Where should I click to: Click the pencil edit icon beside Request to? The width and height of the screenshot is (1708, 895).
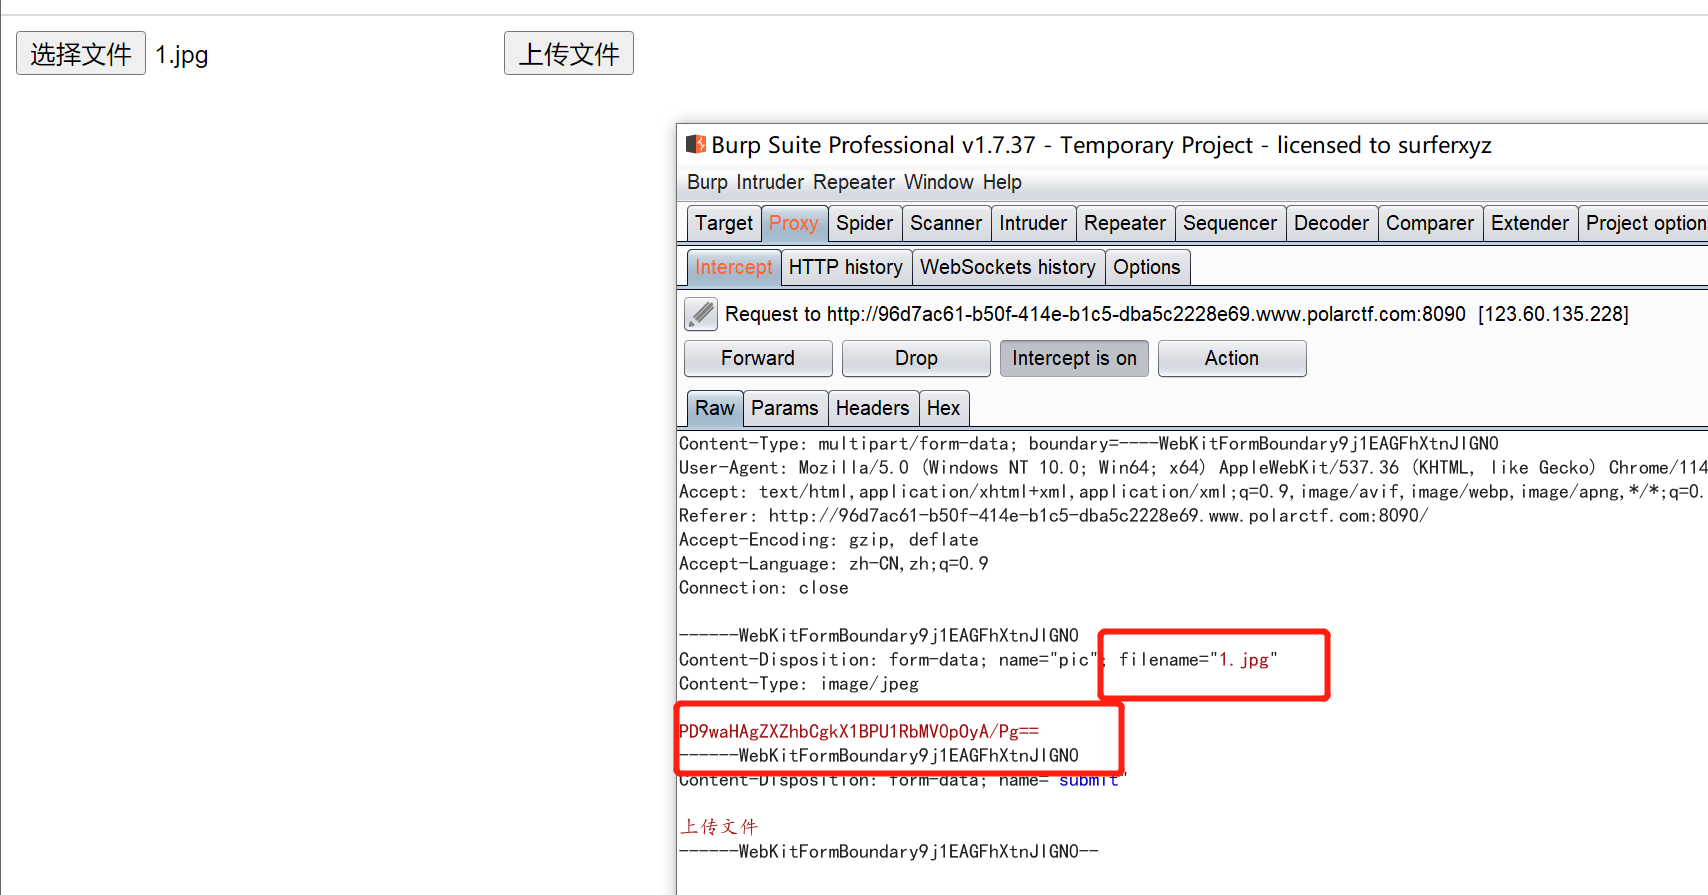point(701,314)
